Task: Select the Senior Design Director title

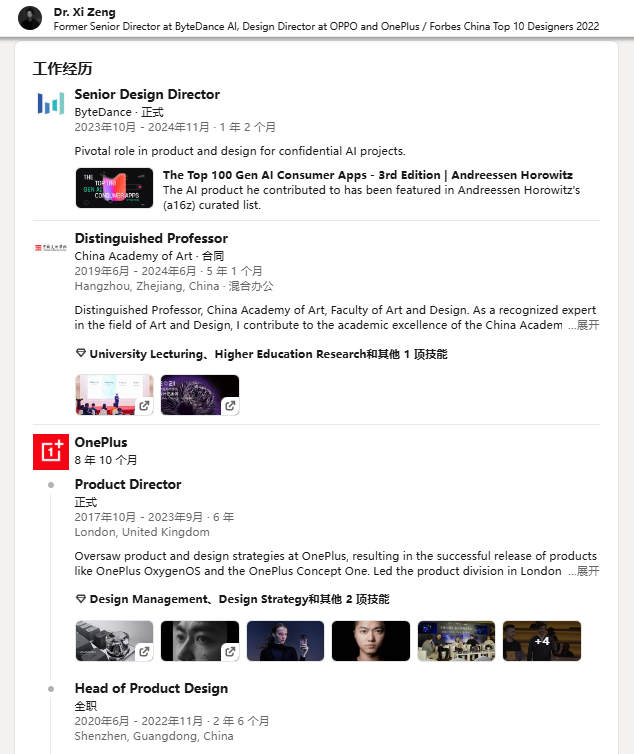Action: [147, 94]
